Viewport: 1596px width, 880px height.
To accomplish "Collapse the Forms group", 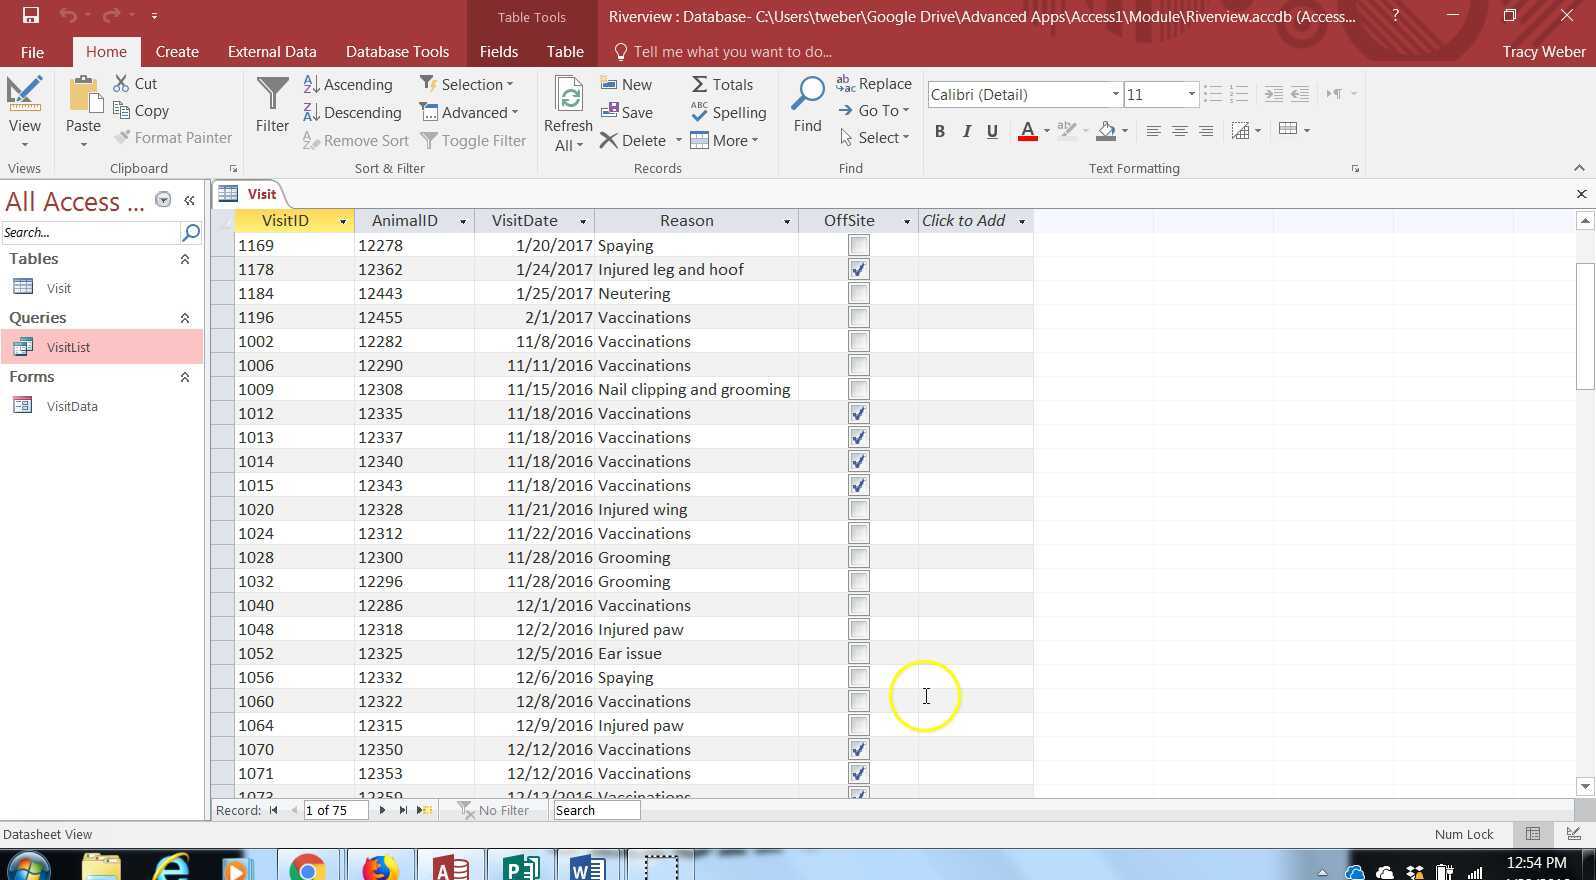I will [185, 377].
